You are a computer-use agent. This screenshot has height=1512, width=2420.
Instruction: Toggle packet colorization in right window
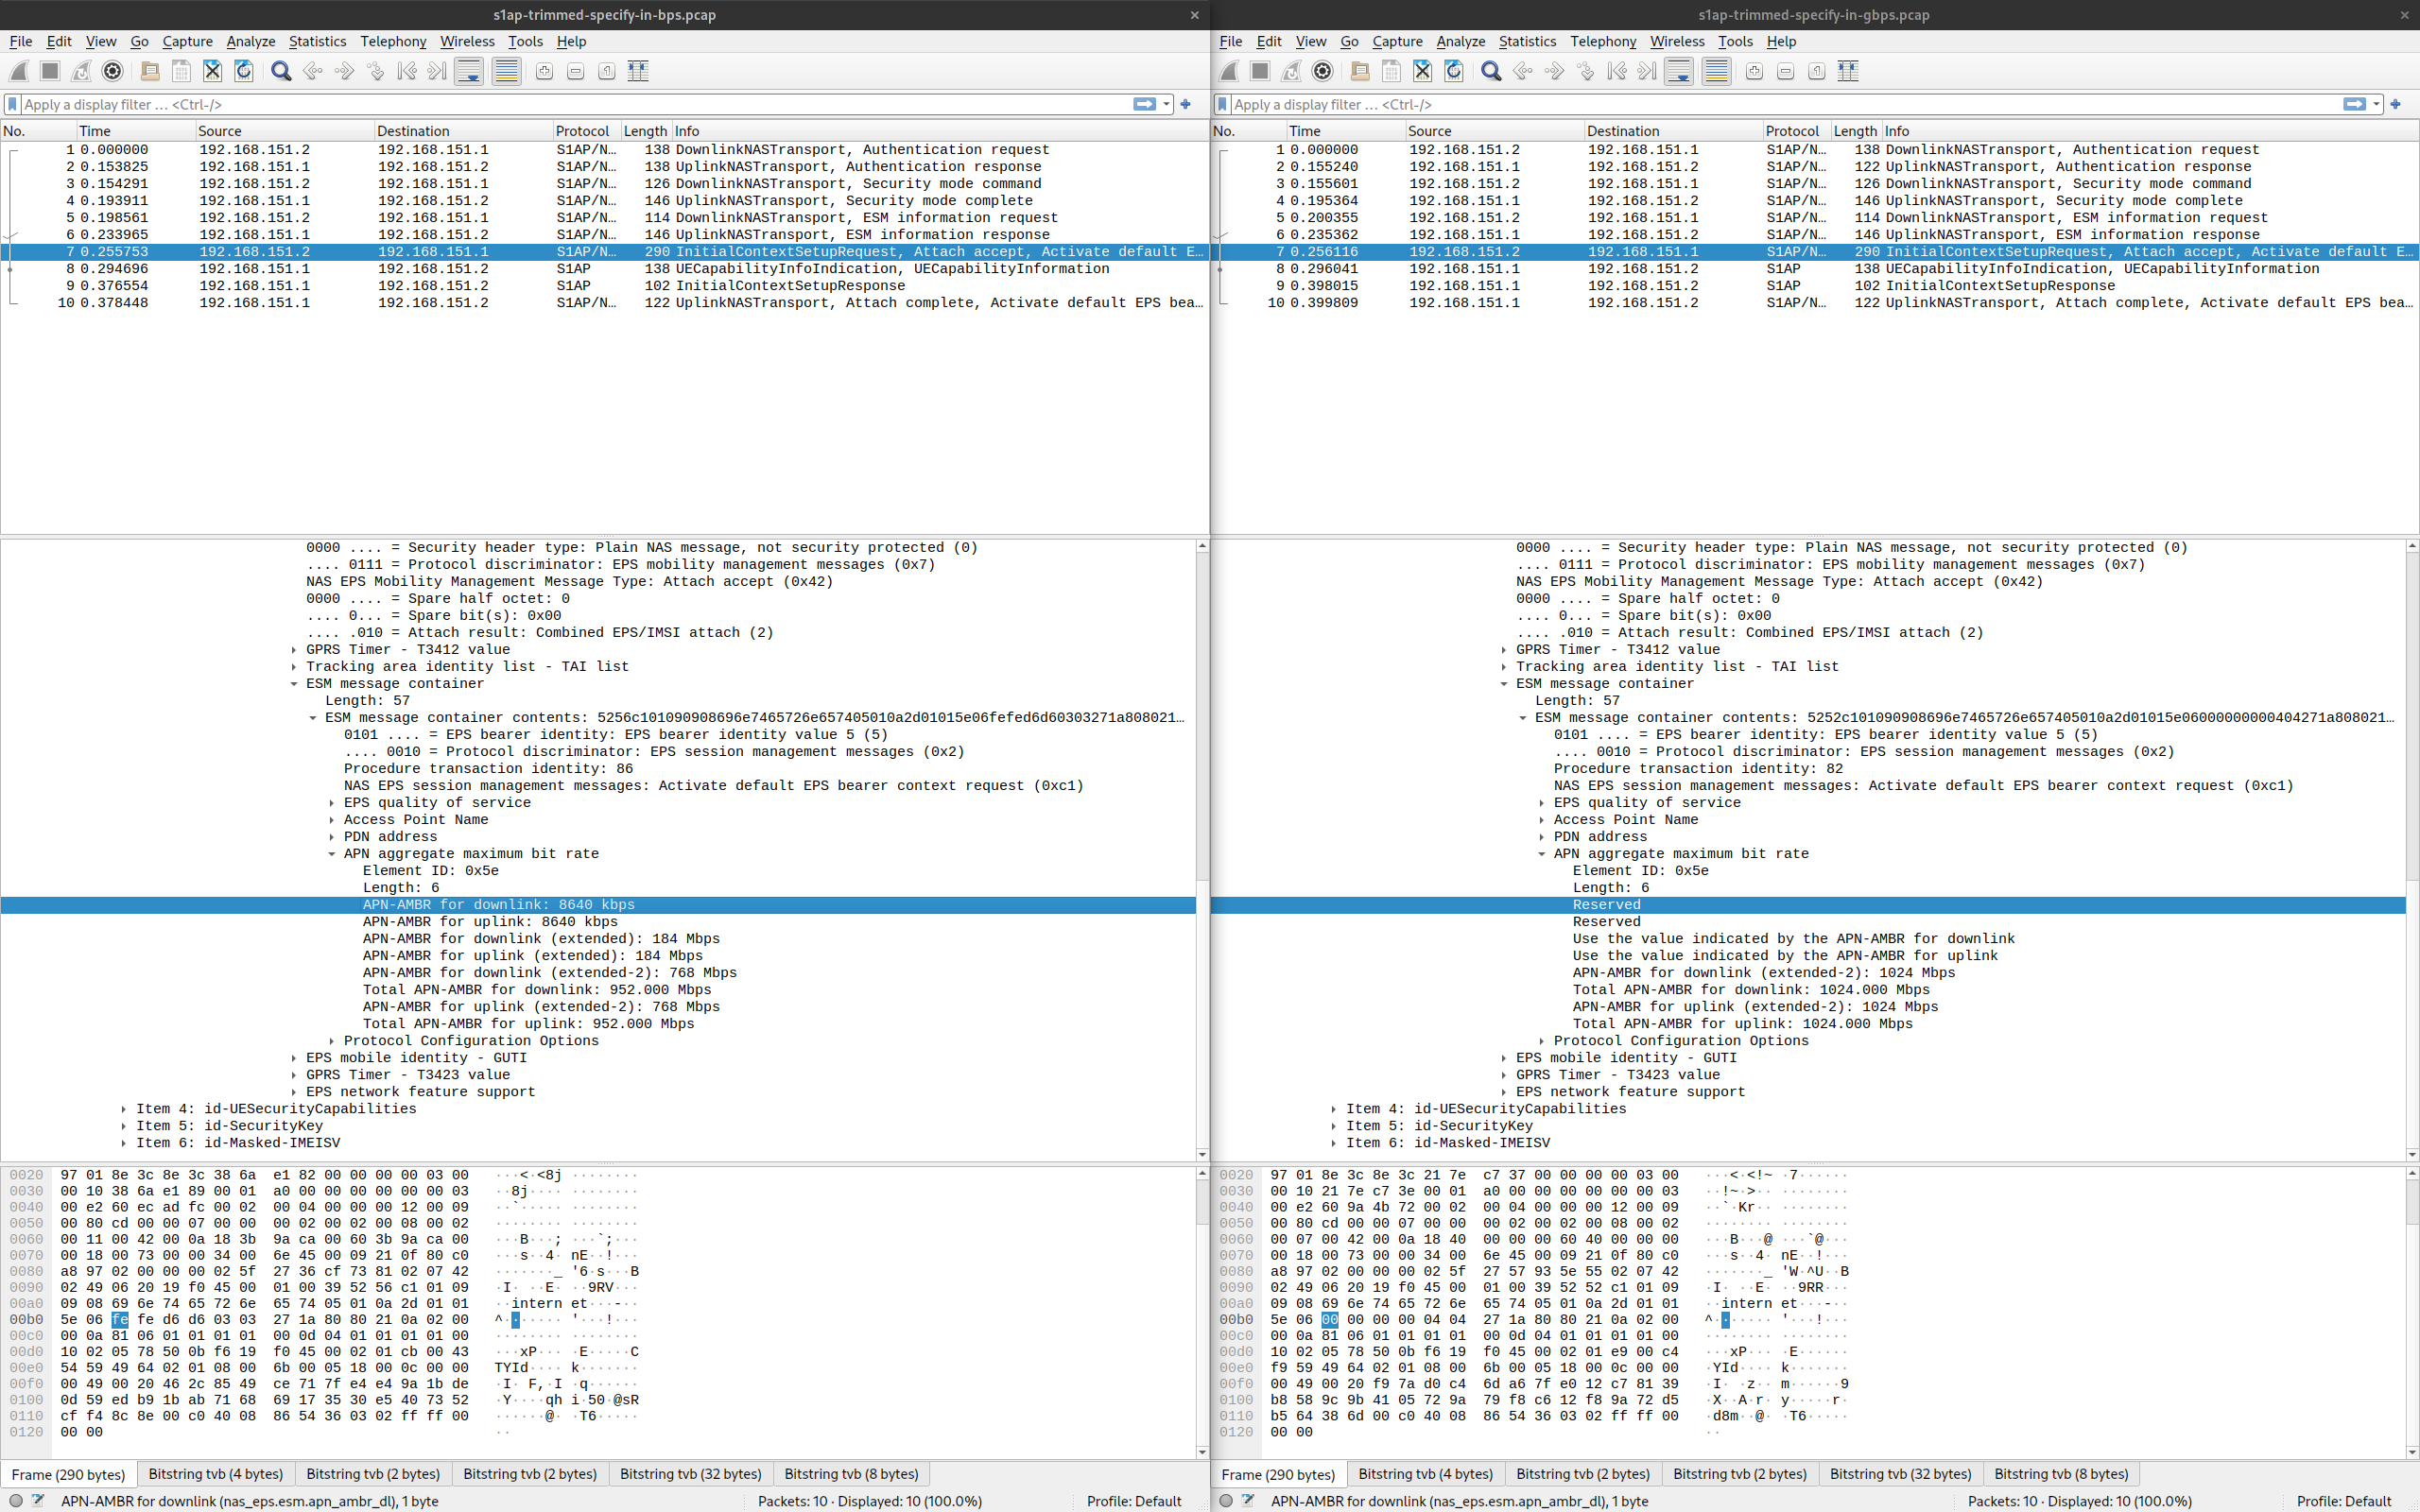point(1716,71)
